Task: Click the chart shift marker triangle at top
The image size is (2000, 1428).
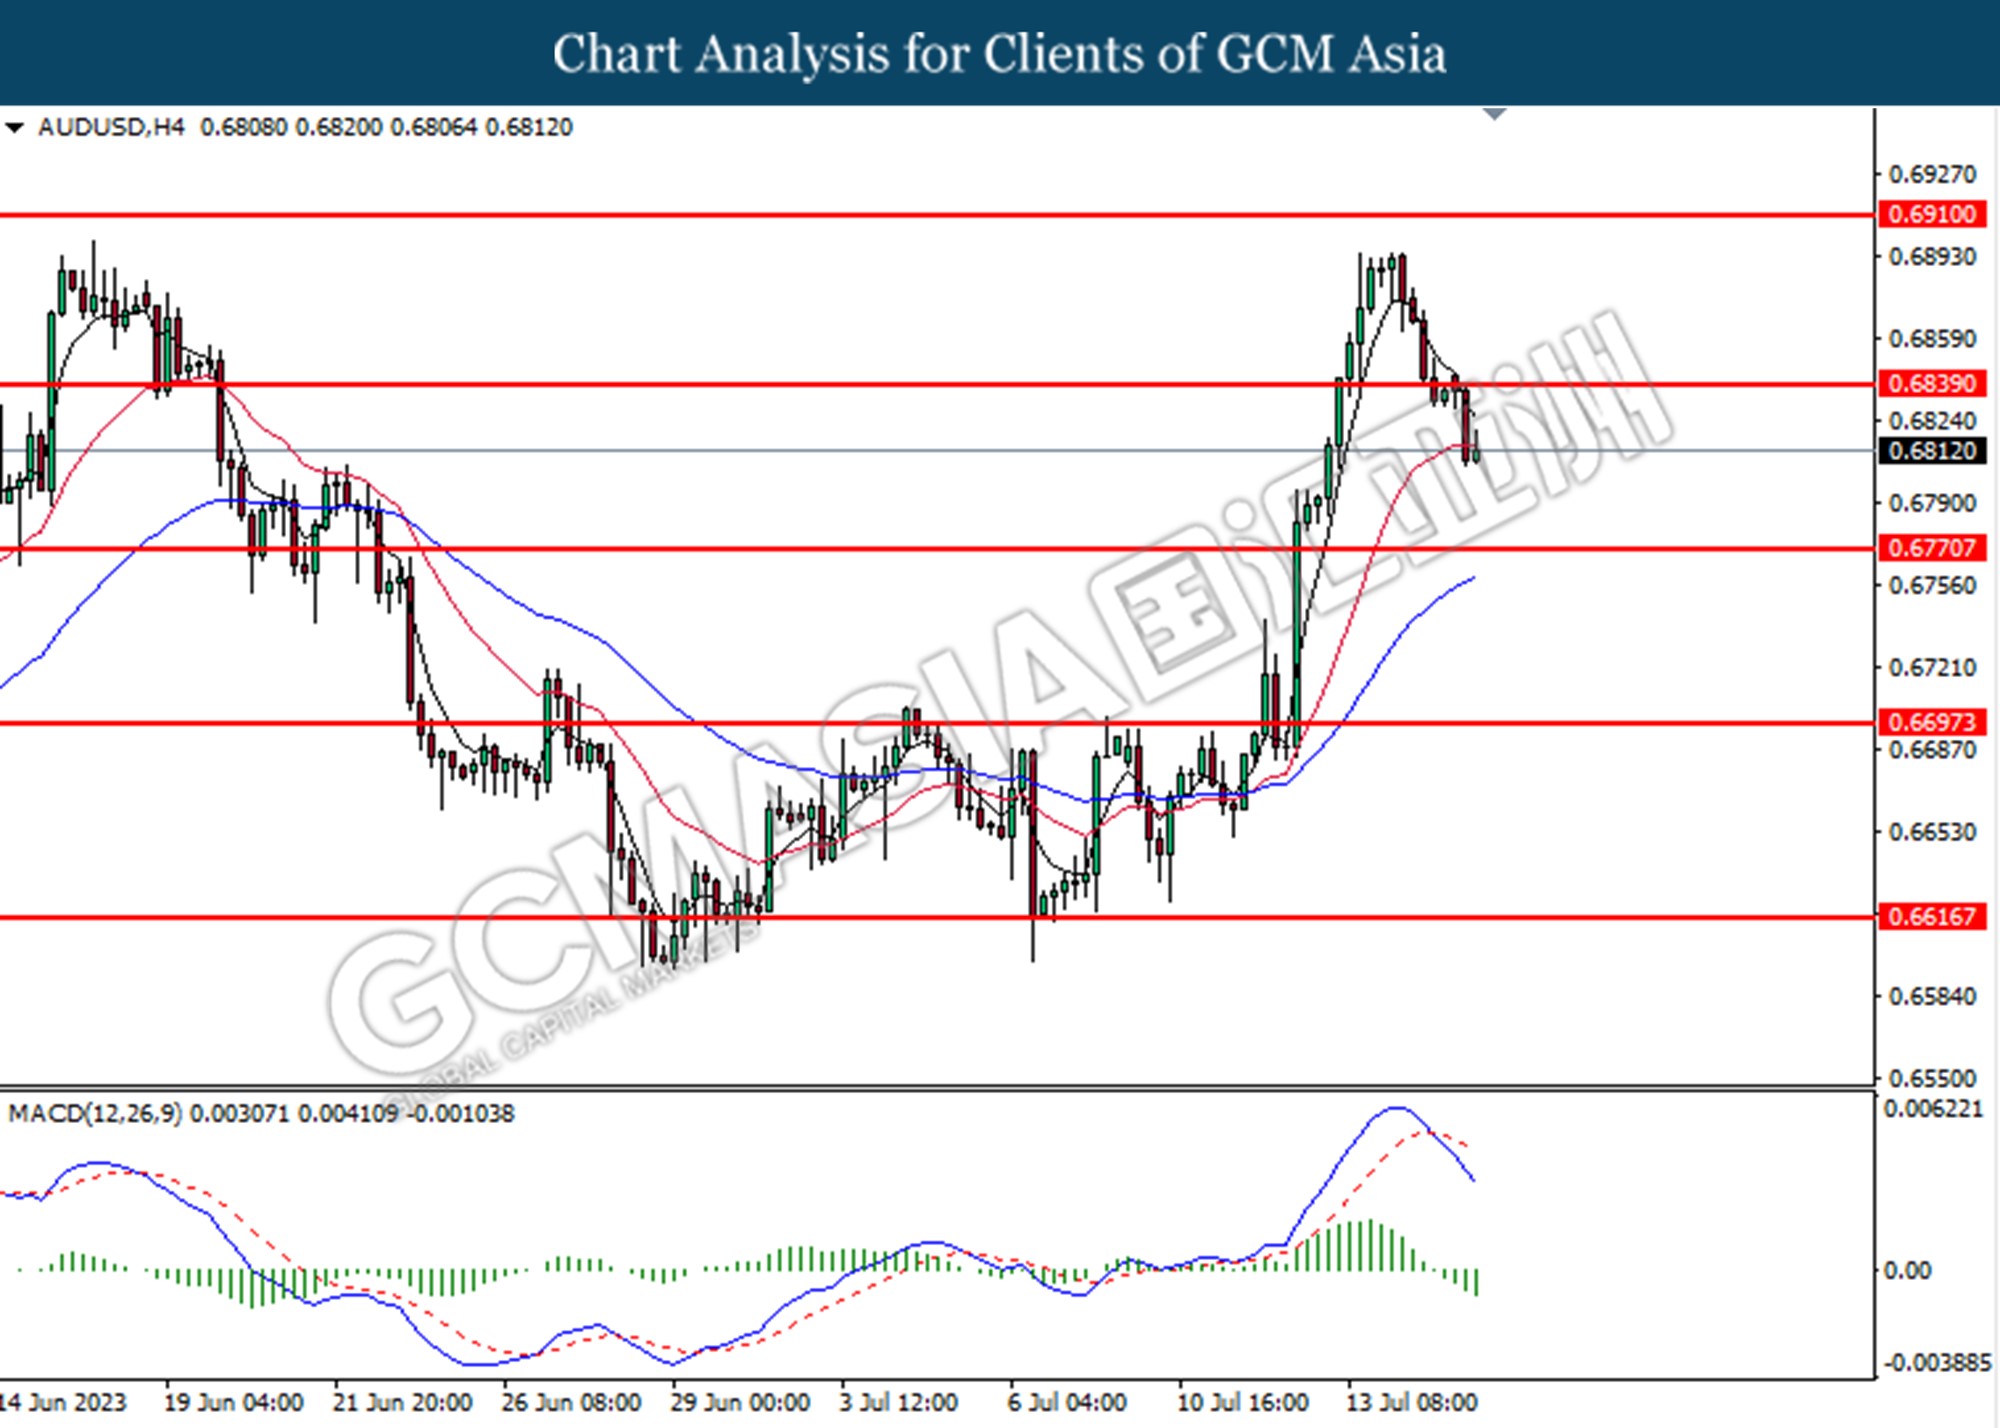Action: (x=1494, y=114)
